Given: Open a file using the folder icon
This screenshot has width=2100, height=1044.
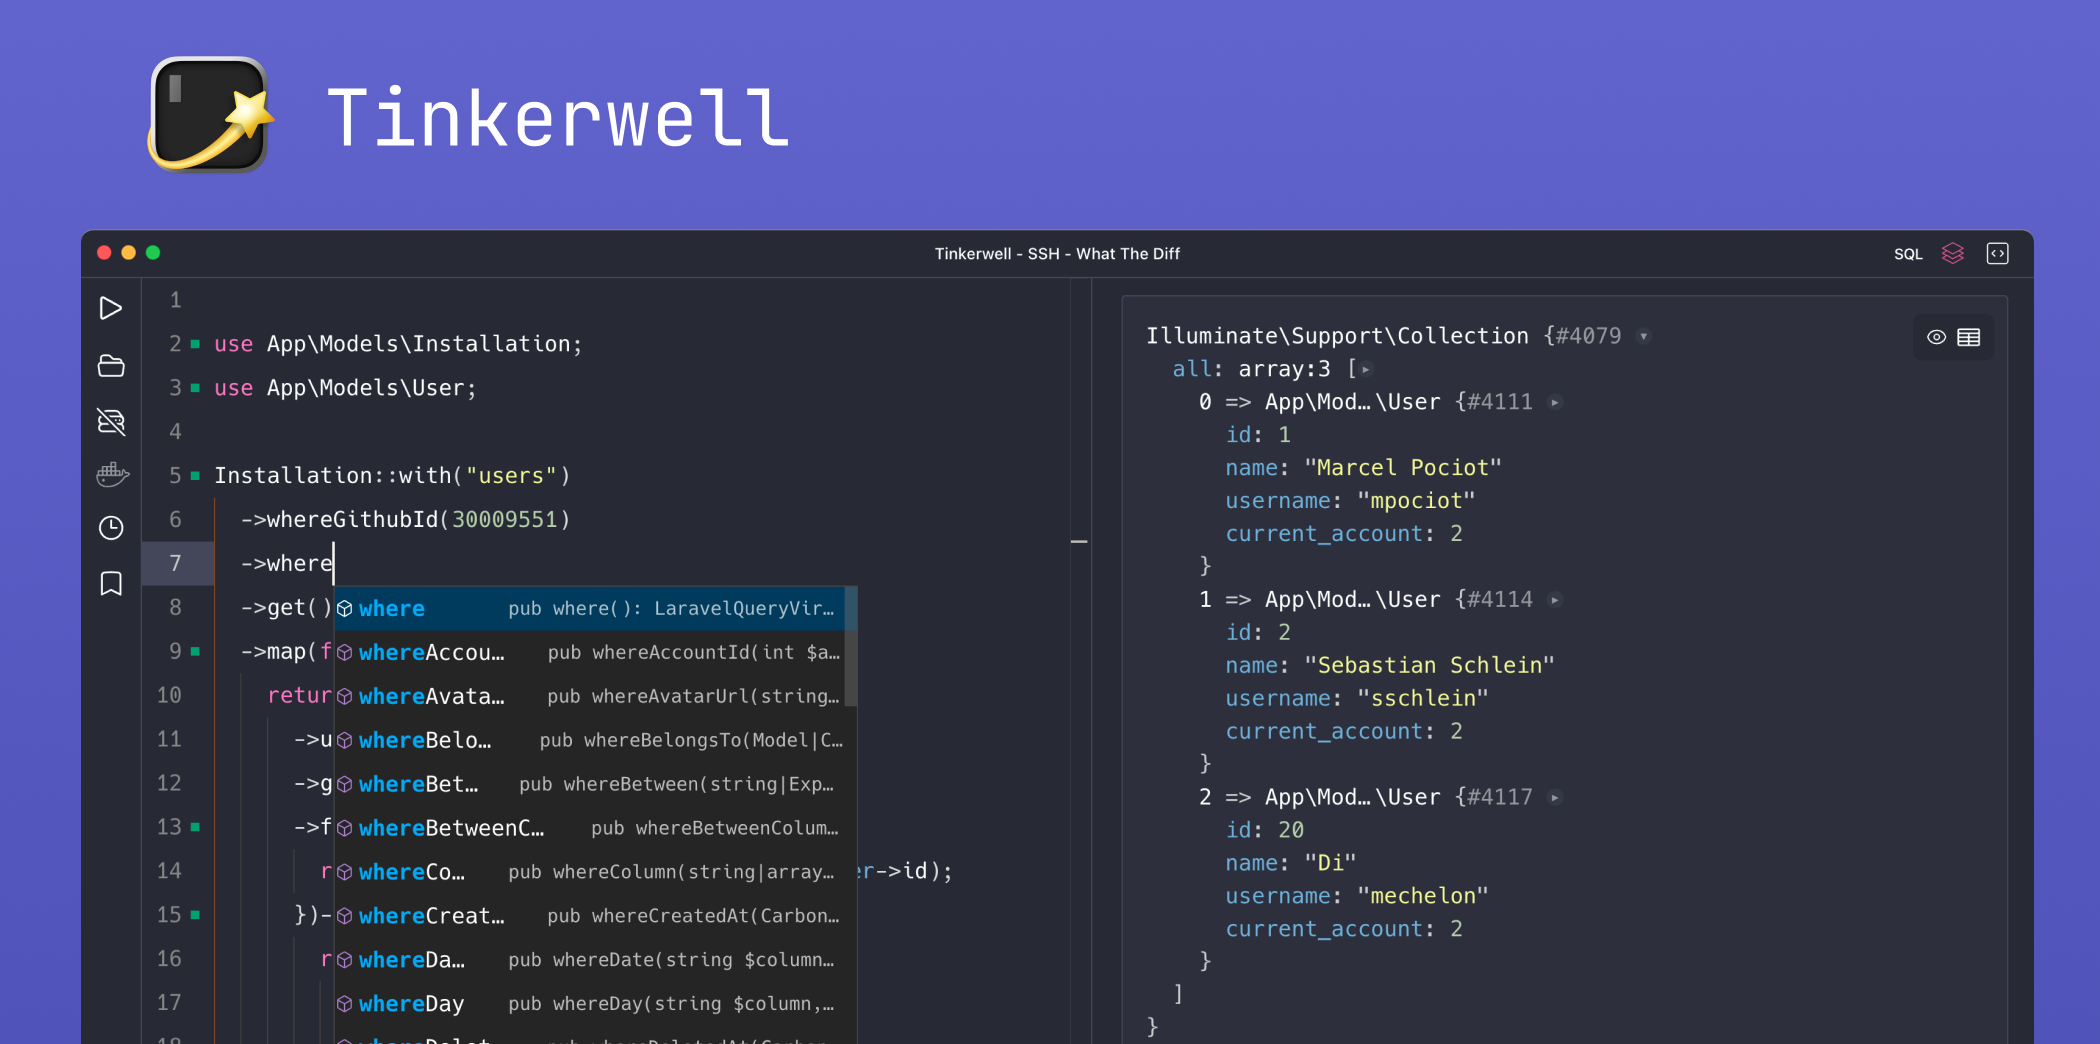Looking at the screenshot, I should (x=111, y=366).
